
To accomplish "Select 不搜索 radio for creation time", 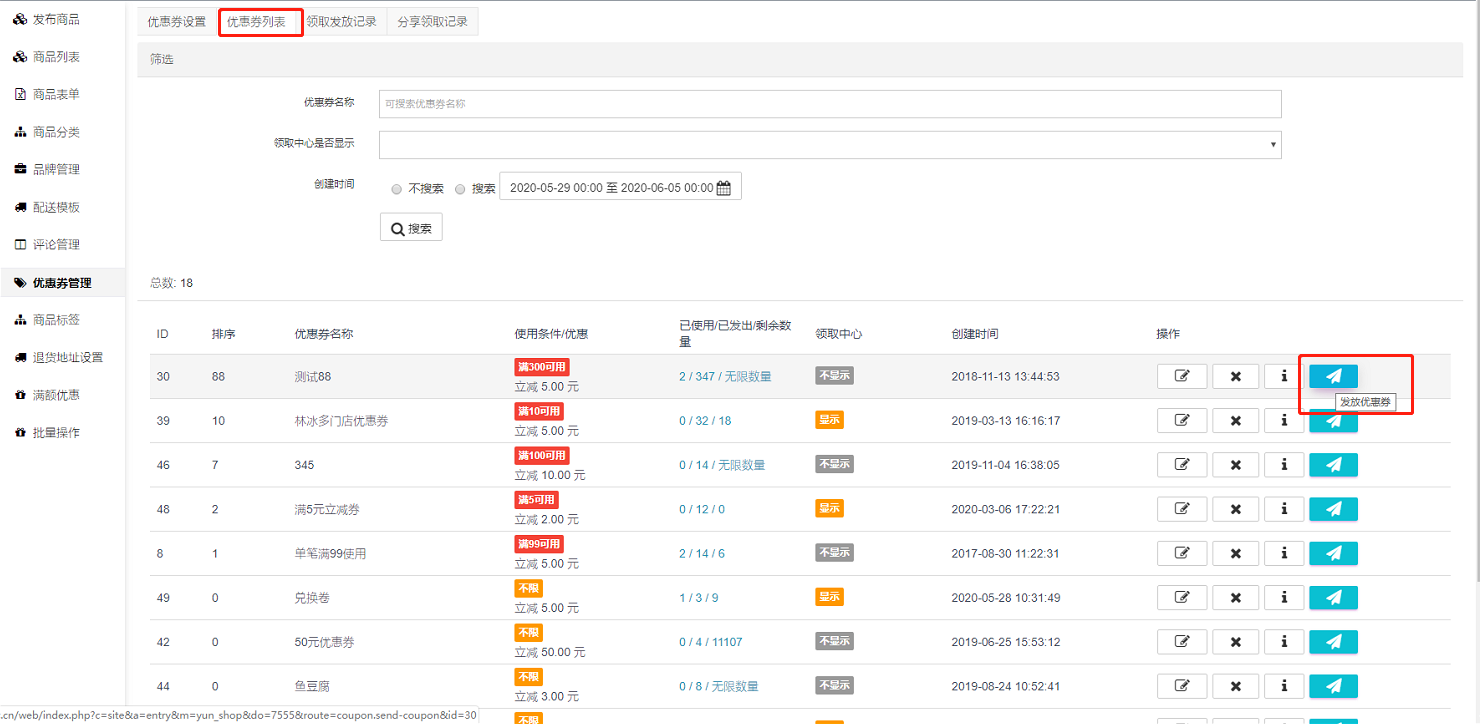I will click(397, 189).
